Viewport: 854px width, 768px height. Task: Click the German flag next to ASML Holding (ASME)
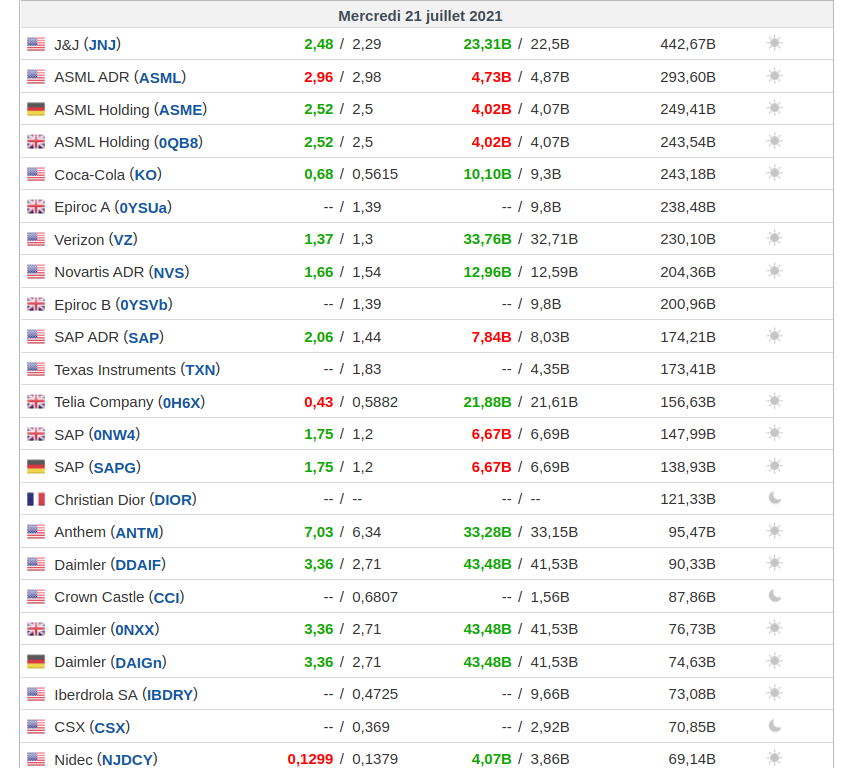click(36, 109)
